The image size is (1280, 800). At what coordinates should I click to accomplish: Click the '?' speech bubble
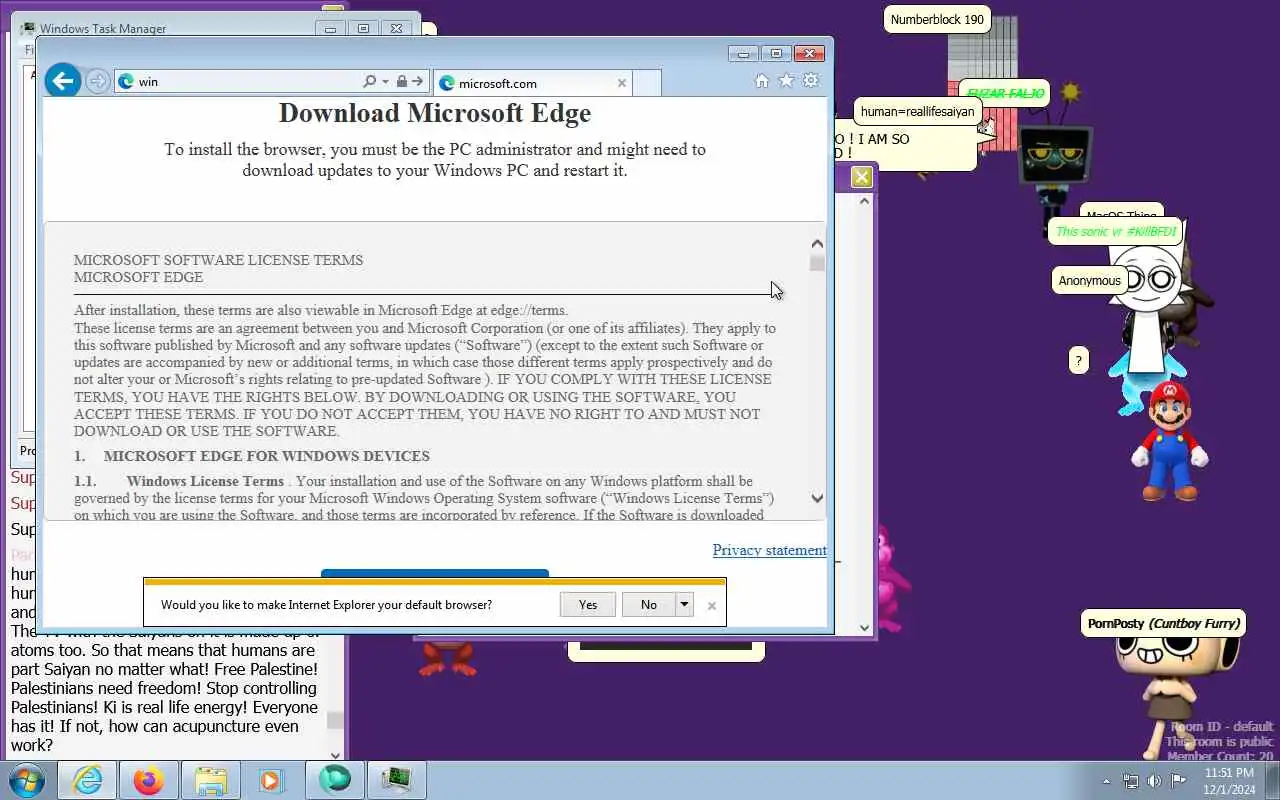[x=1078, y=361]
